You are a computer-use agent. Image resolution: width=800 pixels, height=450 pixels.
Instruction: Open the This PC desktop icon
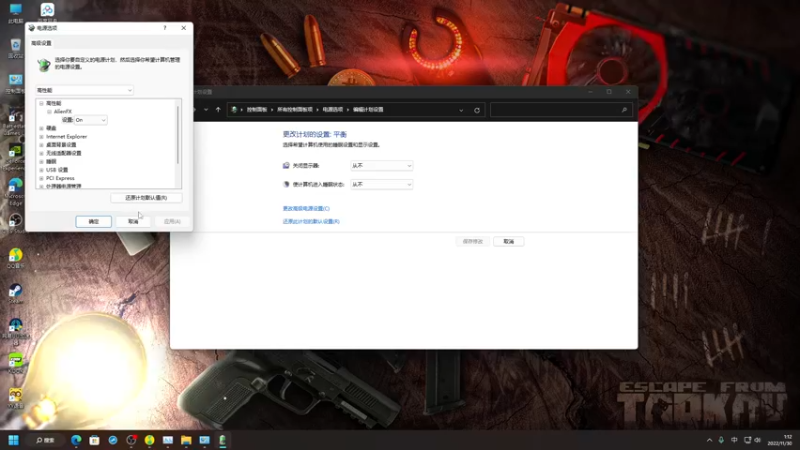(x=15, y=13)
